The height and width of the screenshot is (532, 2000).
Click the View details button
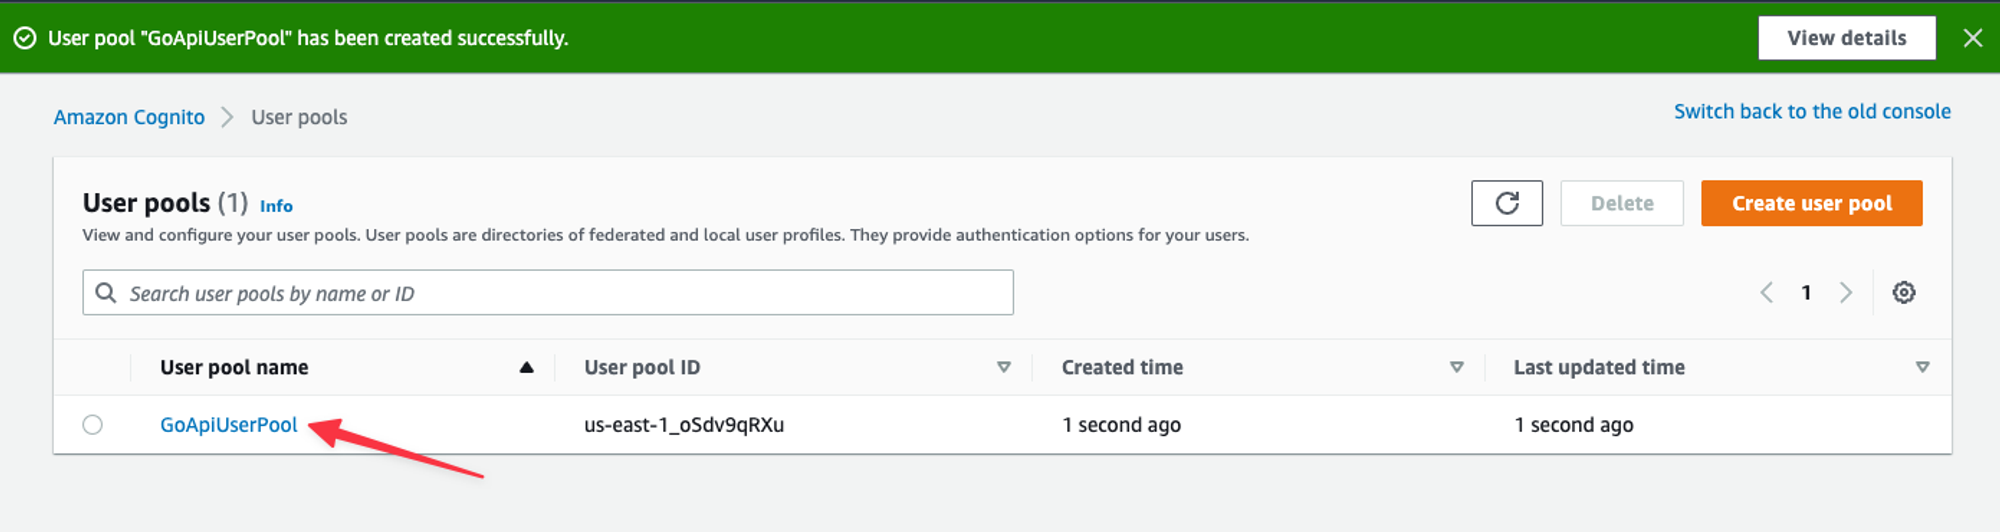tap(1847, 38)
